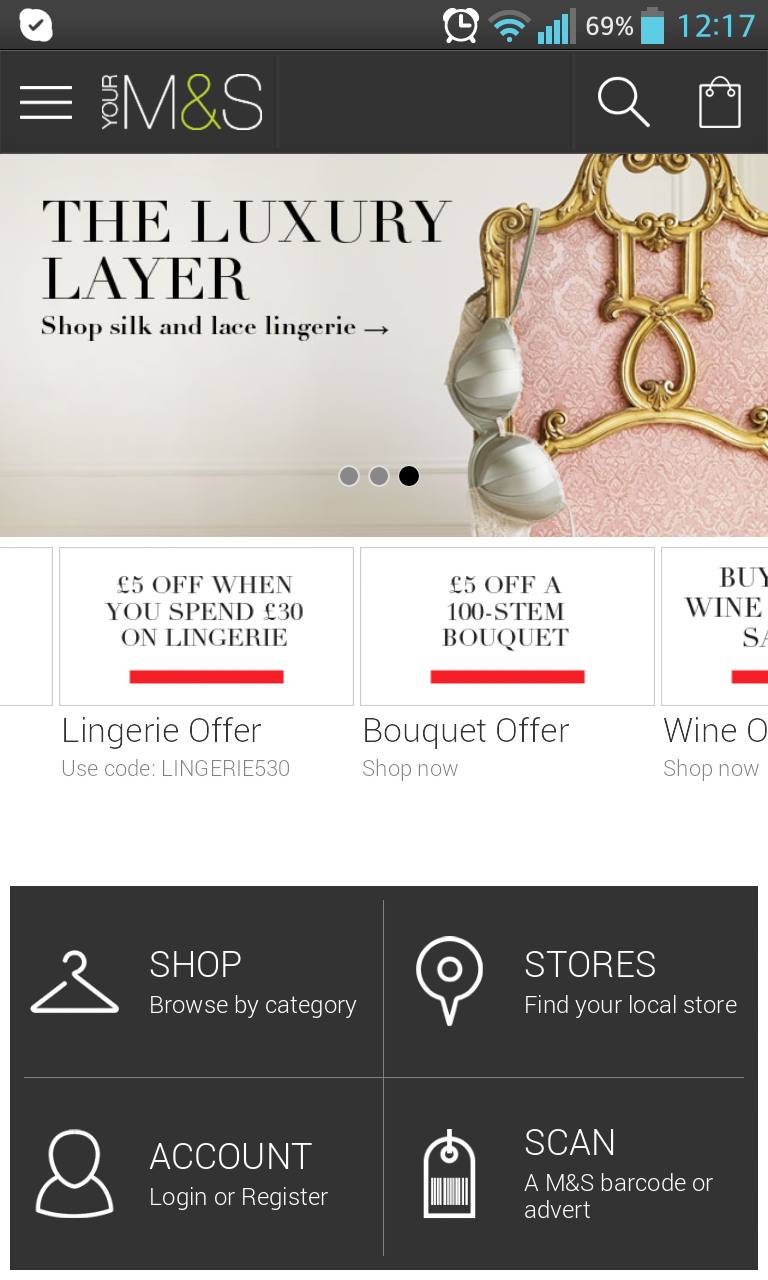Tap Shop now under Bouquet Offer
This screenshot has width=768, height=1280.
pos(410,768)
